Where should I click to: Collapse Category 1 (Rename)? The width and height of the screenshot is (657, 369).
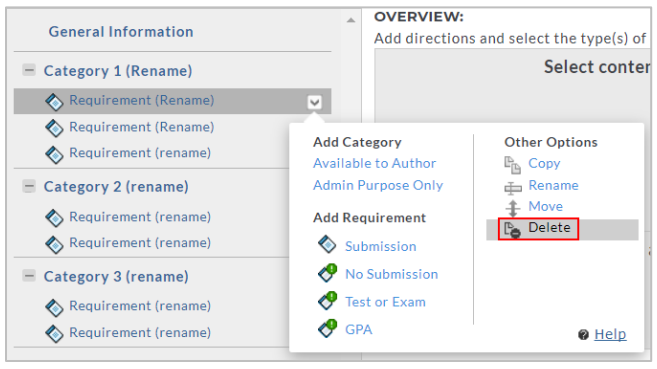click(x=29, y=70)
